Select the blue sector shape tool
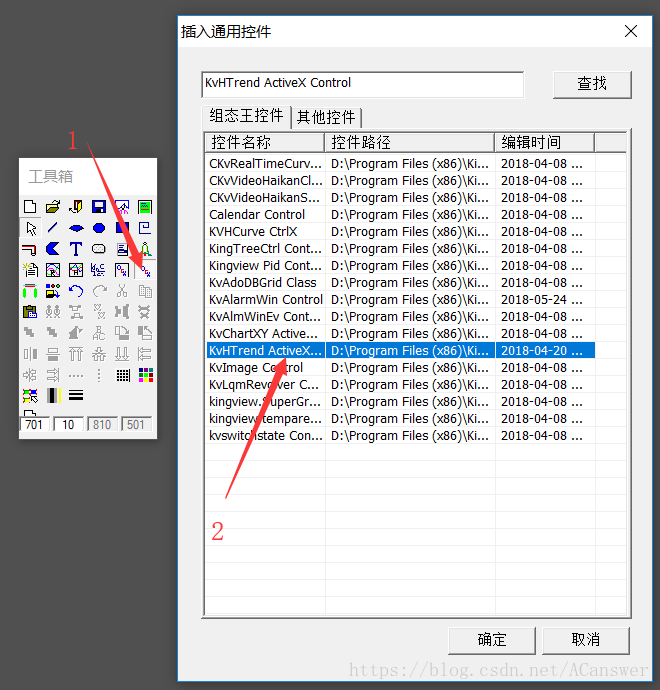This screenshot has width=660, height=690. coord(76,228)
